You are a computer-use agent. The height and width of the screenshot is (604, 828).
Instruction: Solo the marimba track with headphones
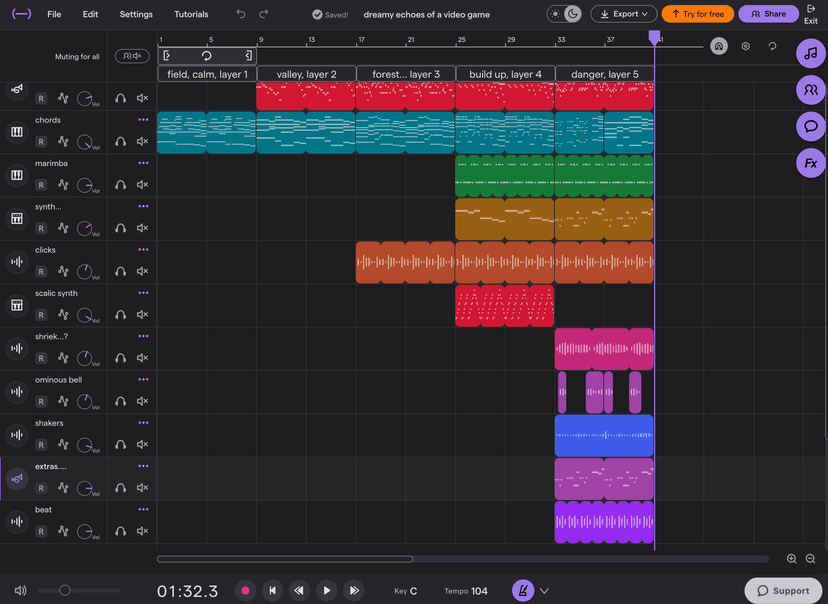(120, 185)
